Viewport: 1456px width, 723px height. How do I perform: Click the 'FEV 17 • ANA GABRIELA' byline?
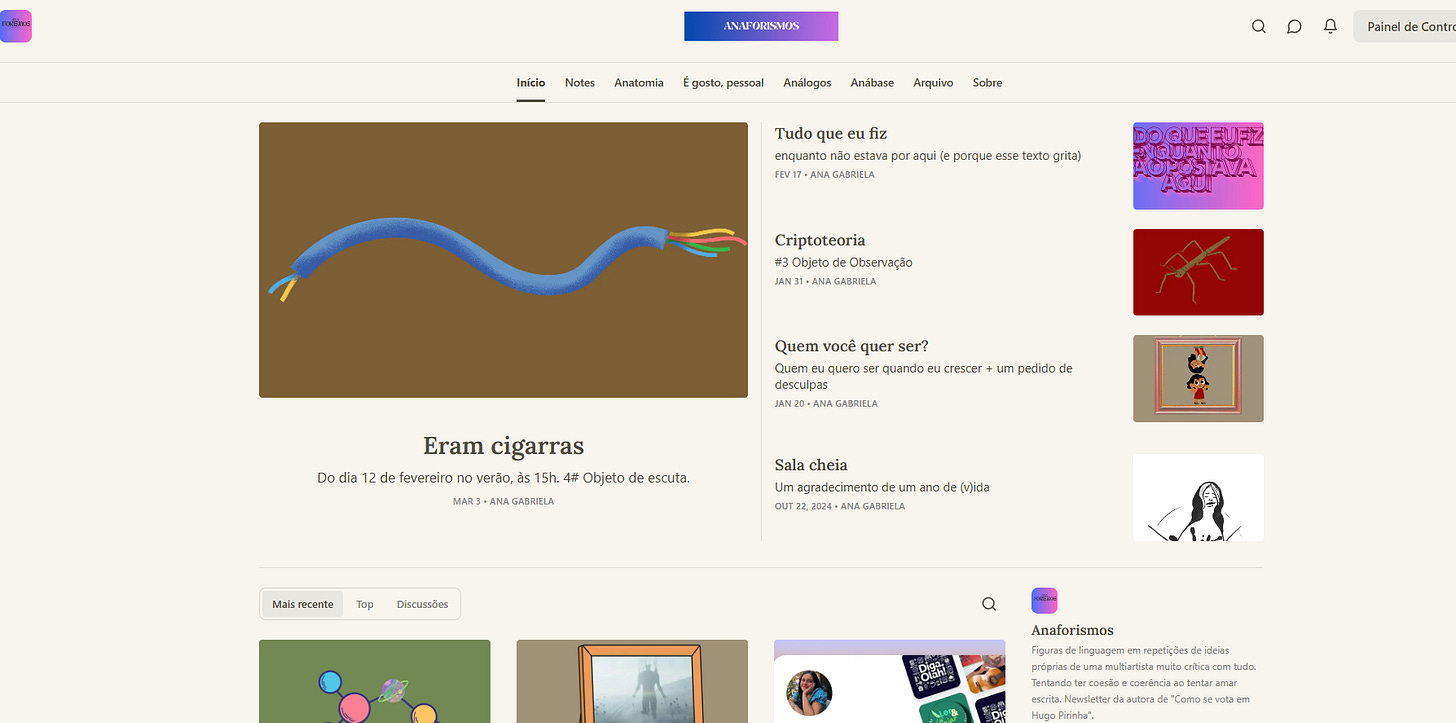[825, 174]
